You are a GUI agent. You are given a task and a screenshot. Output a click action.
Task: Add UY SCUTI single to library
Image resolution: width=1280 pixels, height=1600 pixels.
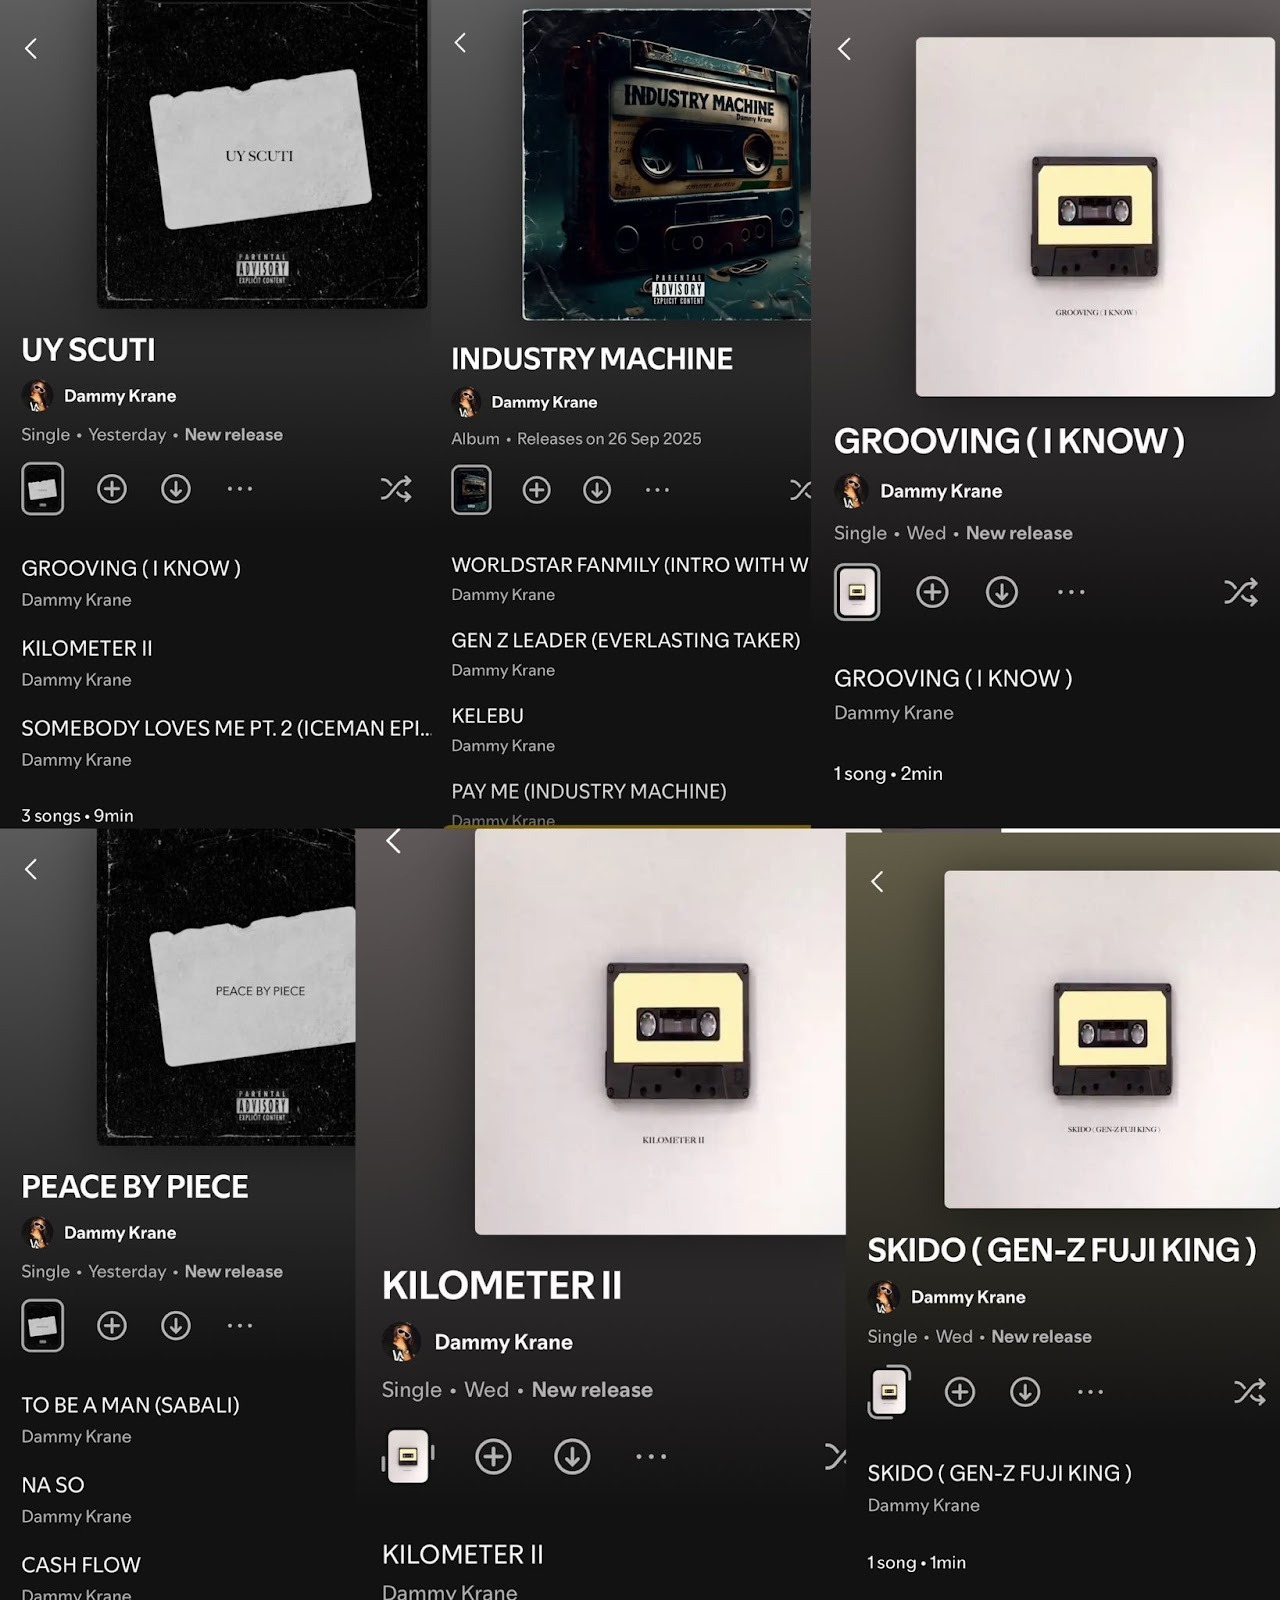(112, 489)
